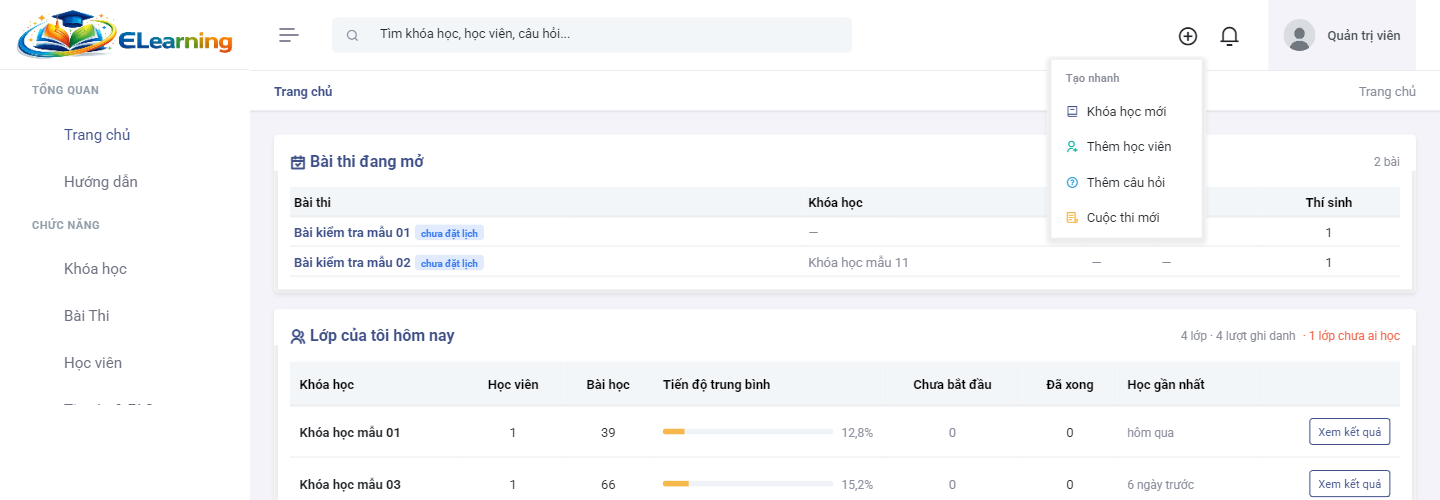The width and height of the screenshot is (1440, 500).
Task: Click the search magnifier icon
Action: point(352,35)
